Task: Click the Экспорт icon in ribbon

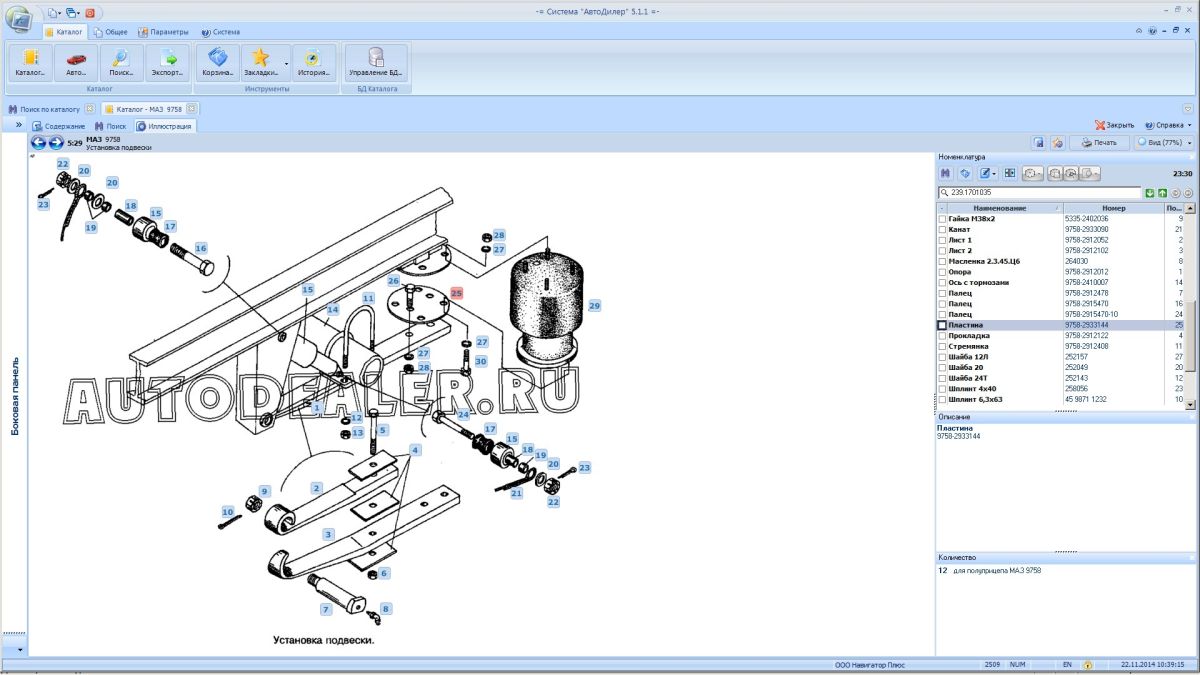Action: point(167,62)
